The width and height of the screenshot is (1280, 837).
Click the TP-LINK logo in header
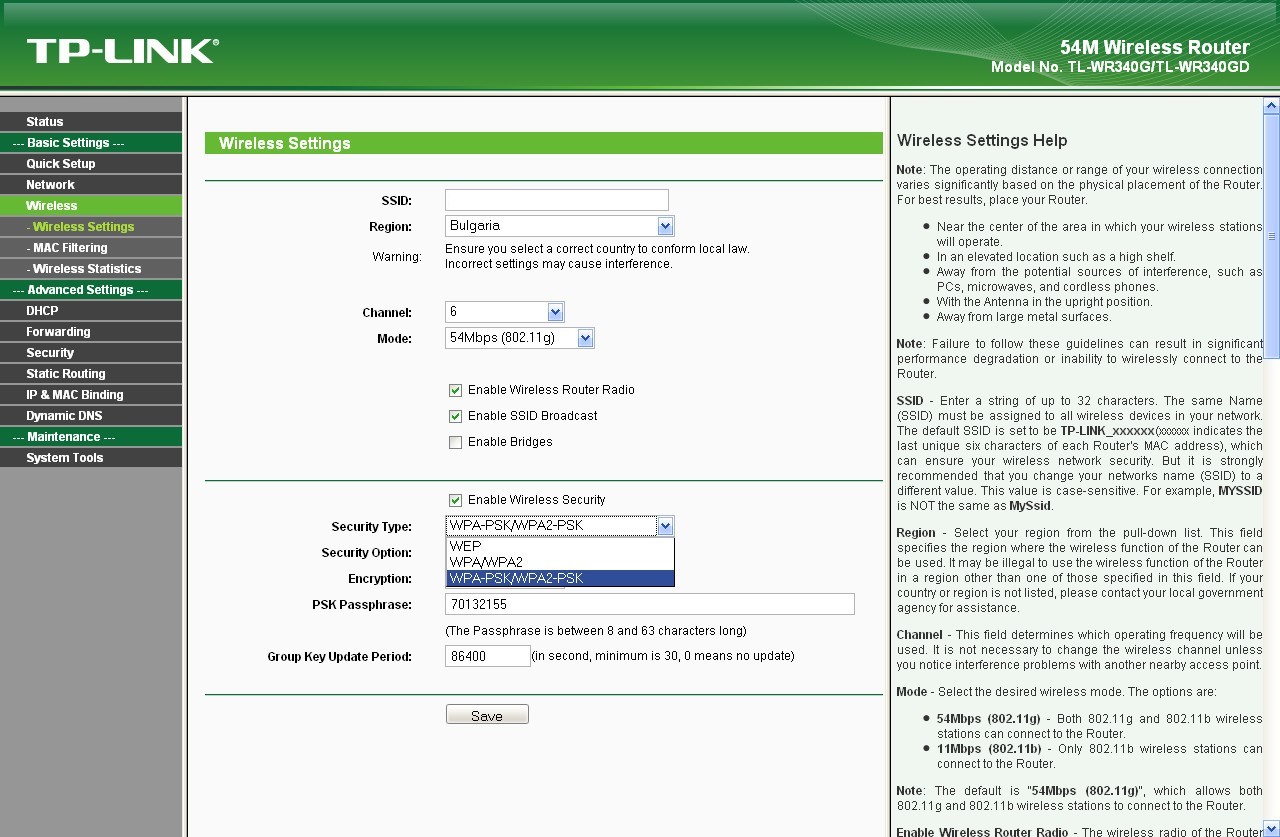[x=122, y=51]
